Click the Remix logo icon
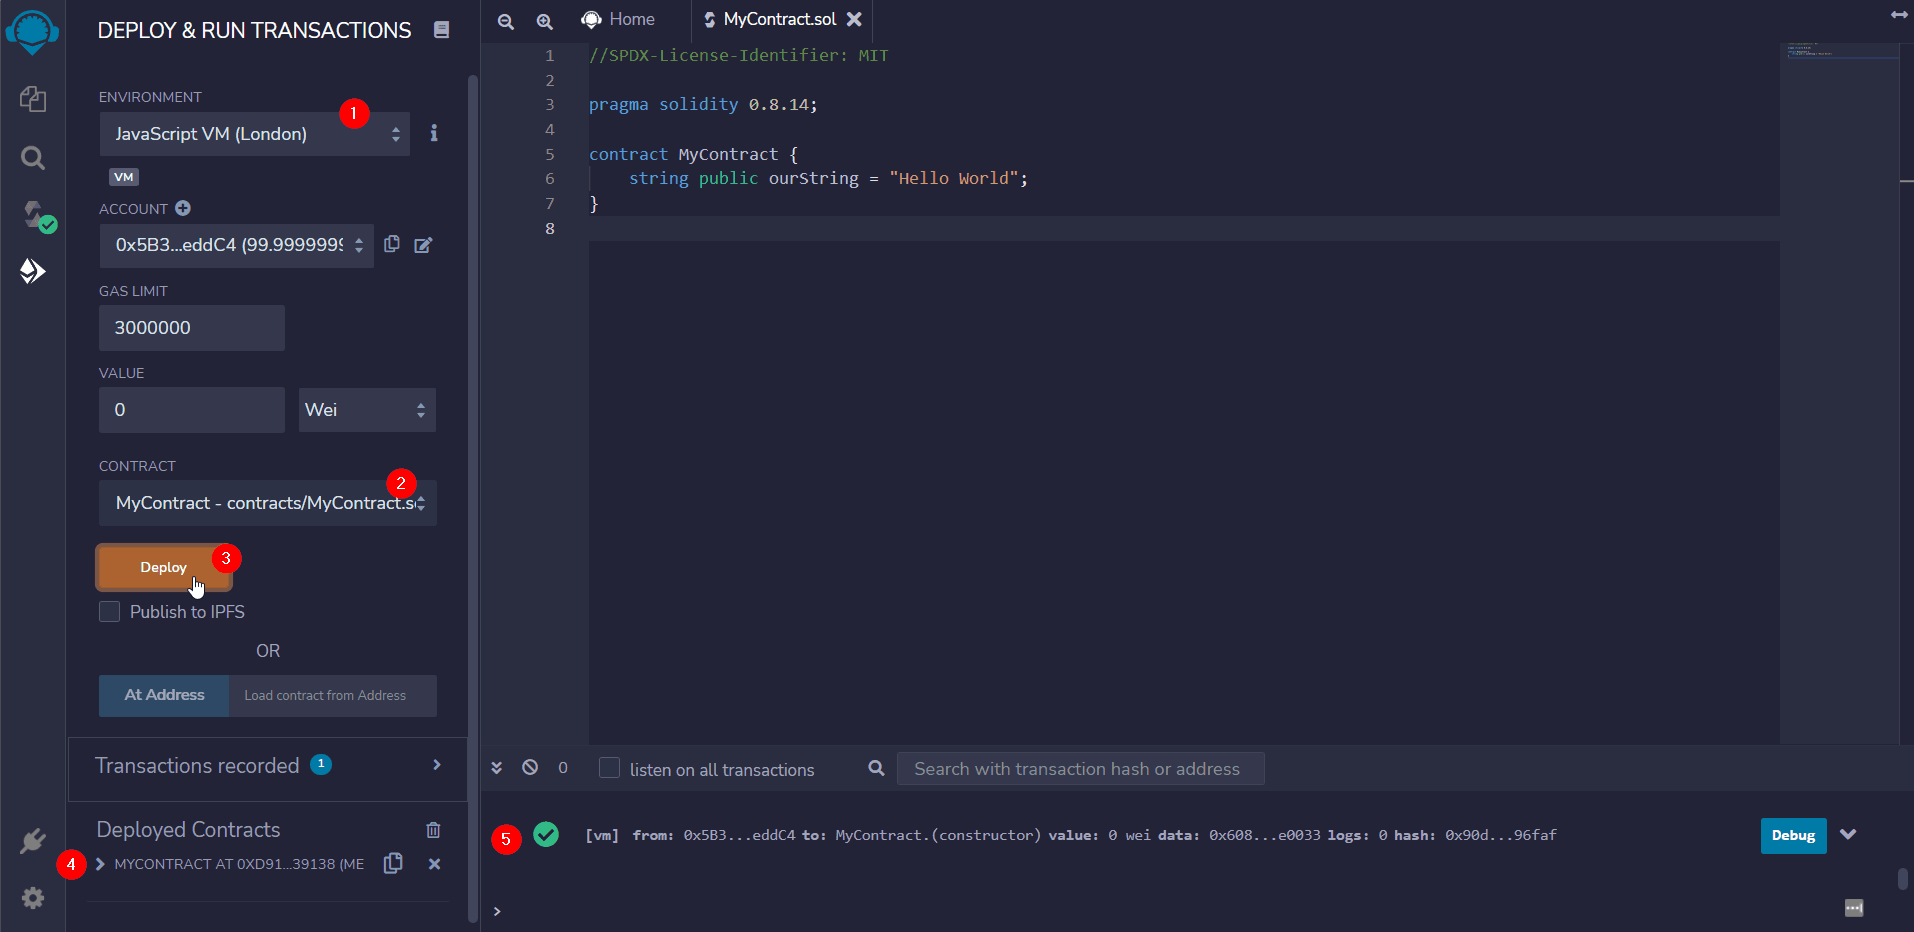The height and width of the screenshot is (932, 1914). tap(32, 31)
